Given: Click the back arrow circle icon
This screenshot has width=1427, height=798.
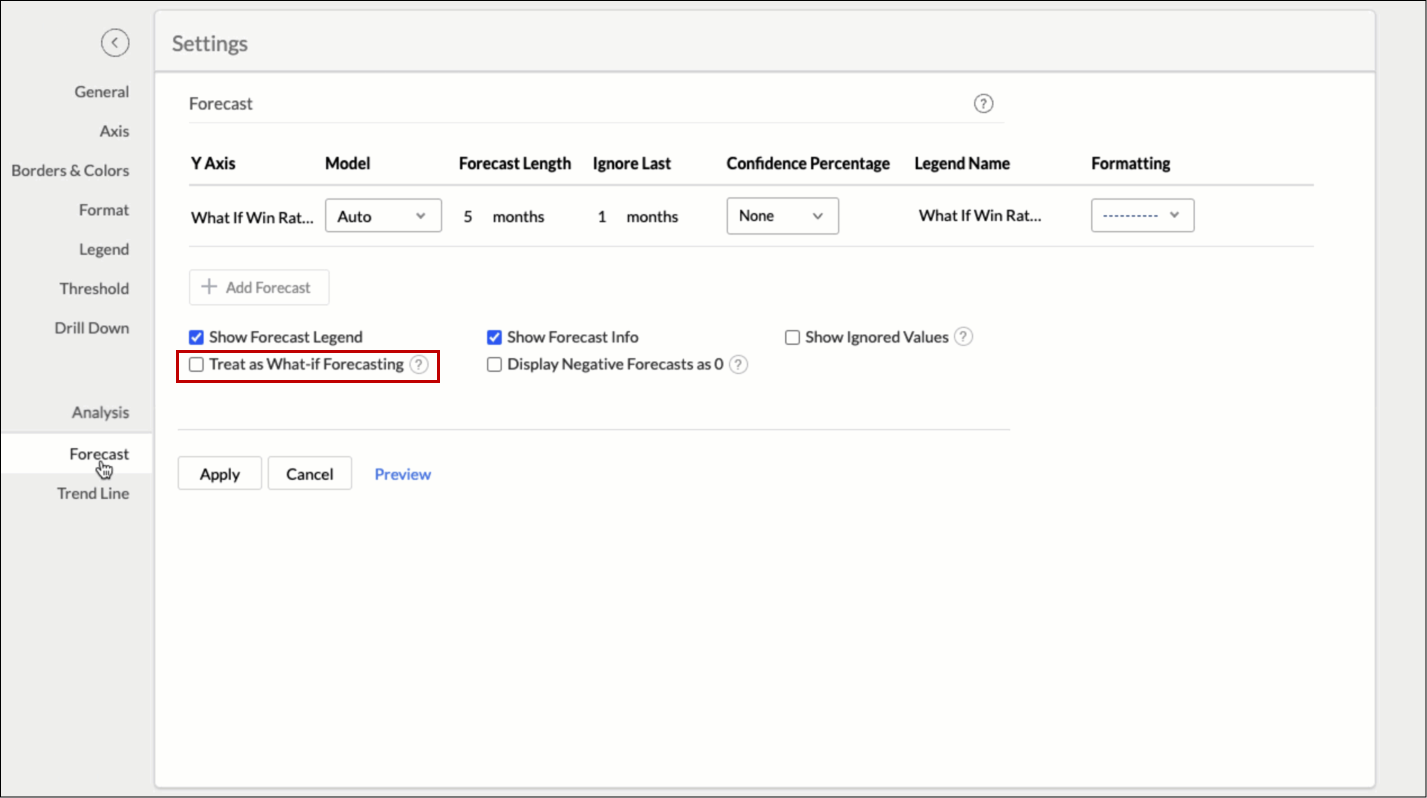Looking at the screenshot, I should point(115,43).
